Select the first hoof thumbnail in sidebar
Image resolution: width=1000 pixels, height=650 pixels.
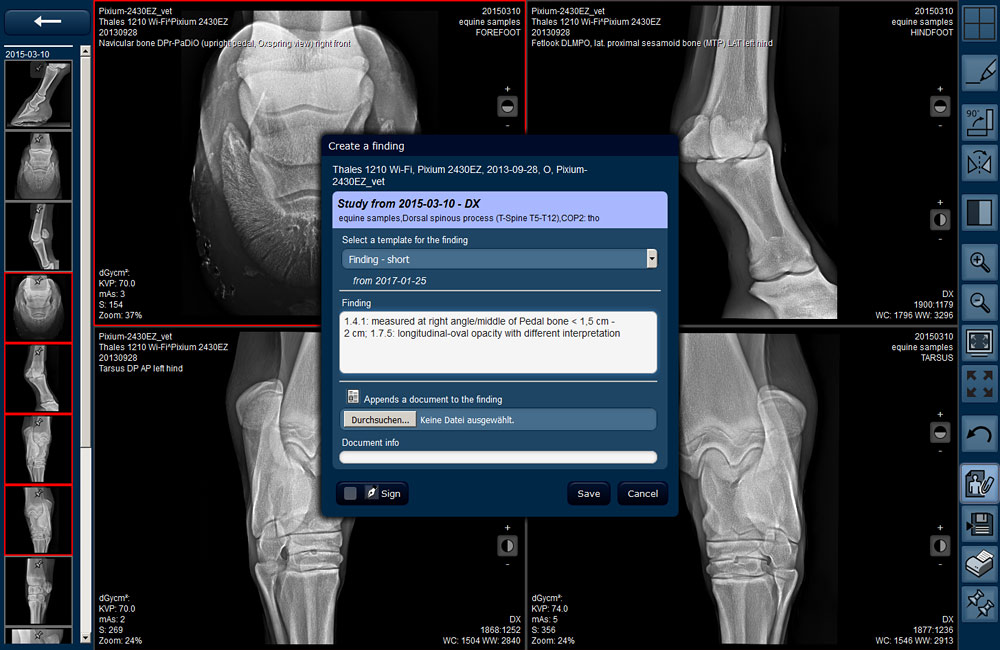pyautogui.click(x=38, y=95)
